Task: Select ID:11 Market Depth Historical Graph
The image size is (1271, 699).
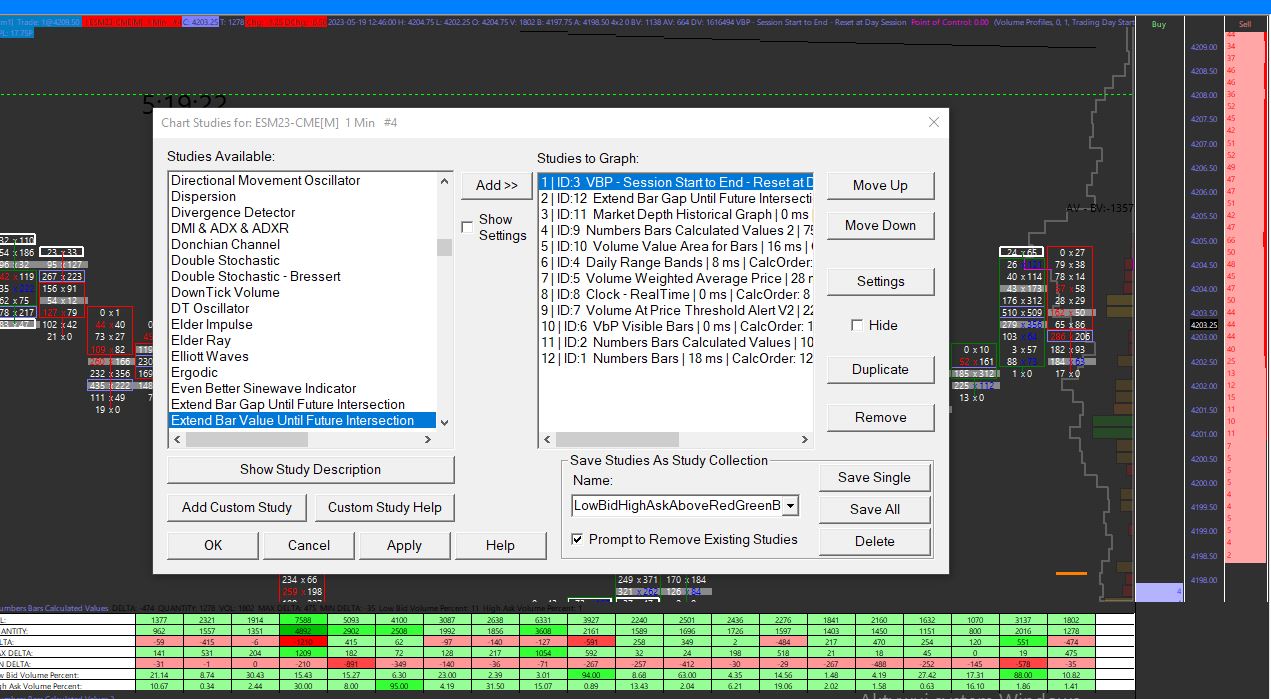Action: [676, 214]
